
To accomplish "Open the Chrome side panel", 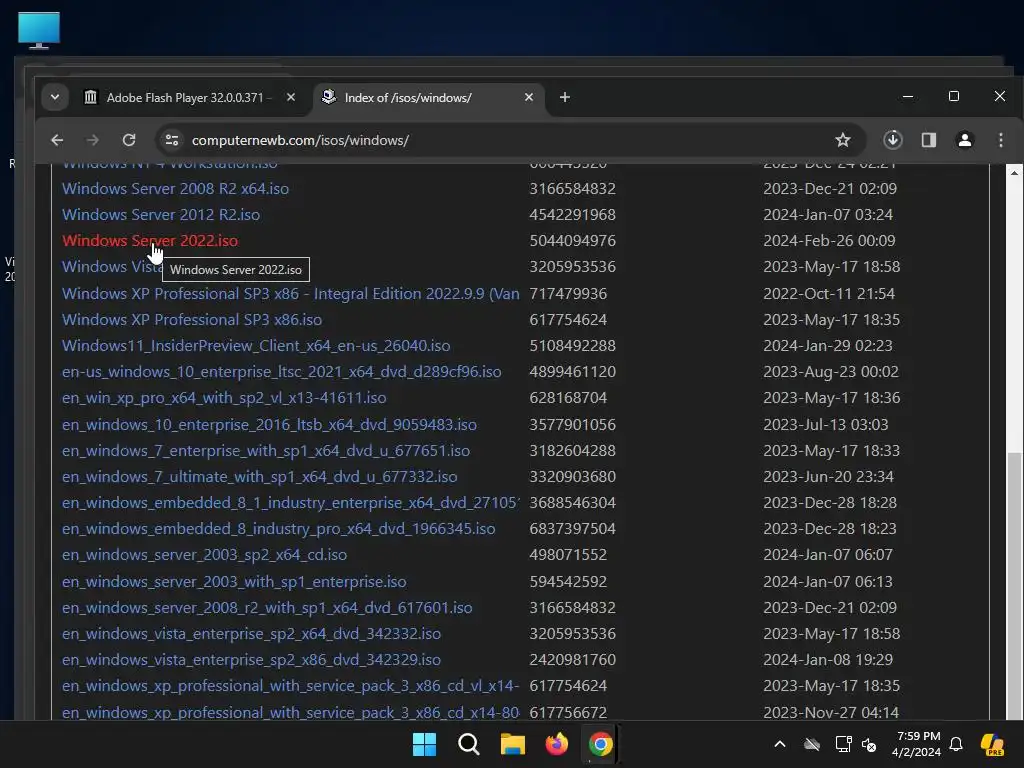I will (x=929, y=140).
